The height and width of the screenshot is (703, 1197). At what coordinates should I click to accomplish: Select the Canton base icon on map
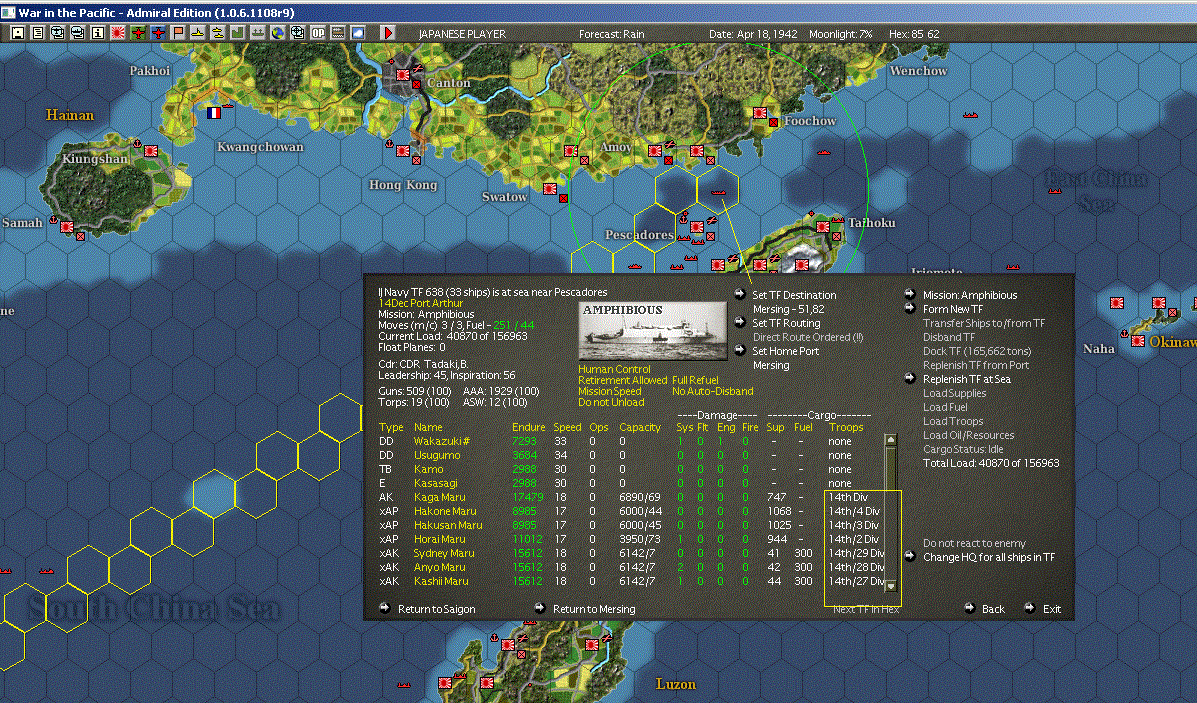(x=403, y=75)
